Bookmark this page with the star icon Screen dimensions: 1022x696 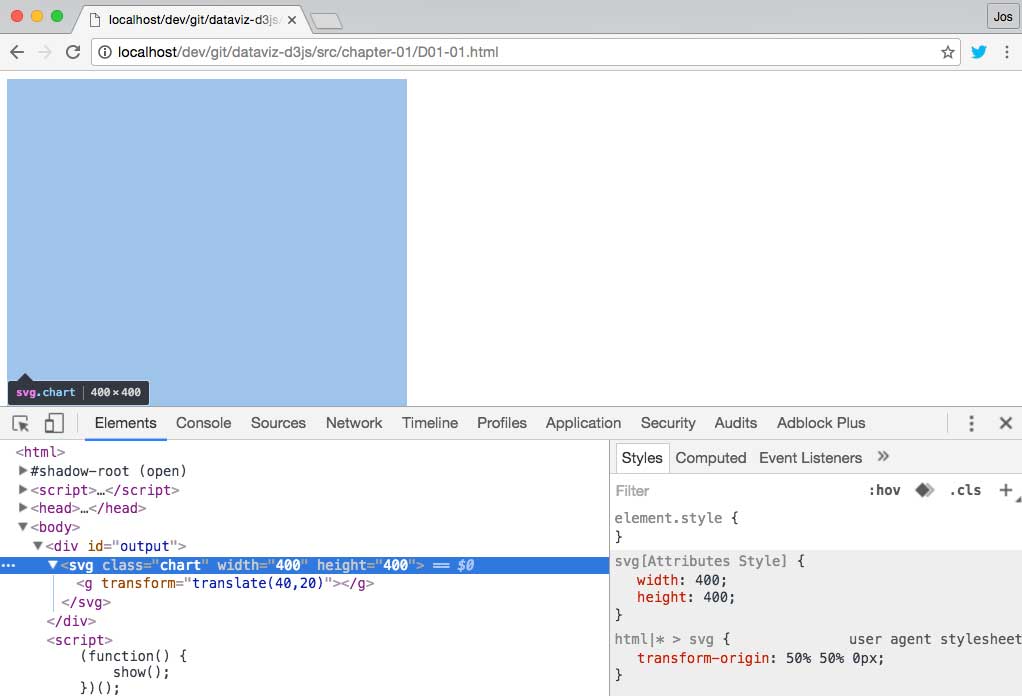[948, 52]
